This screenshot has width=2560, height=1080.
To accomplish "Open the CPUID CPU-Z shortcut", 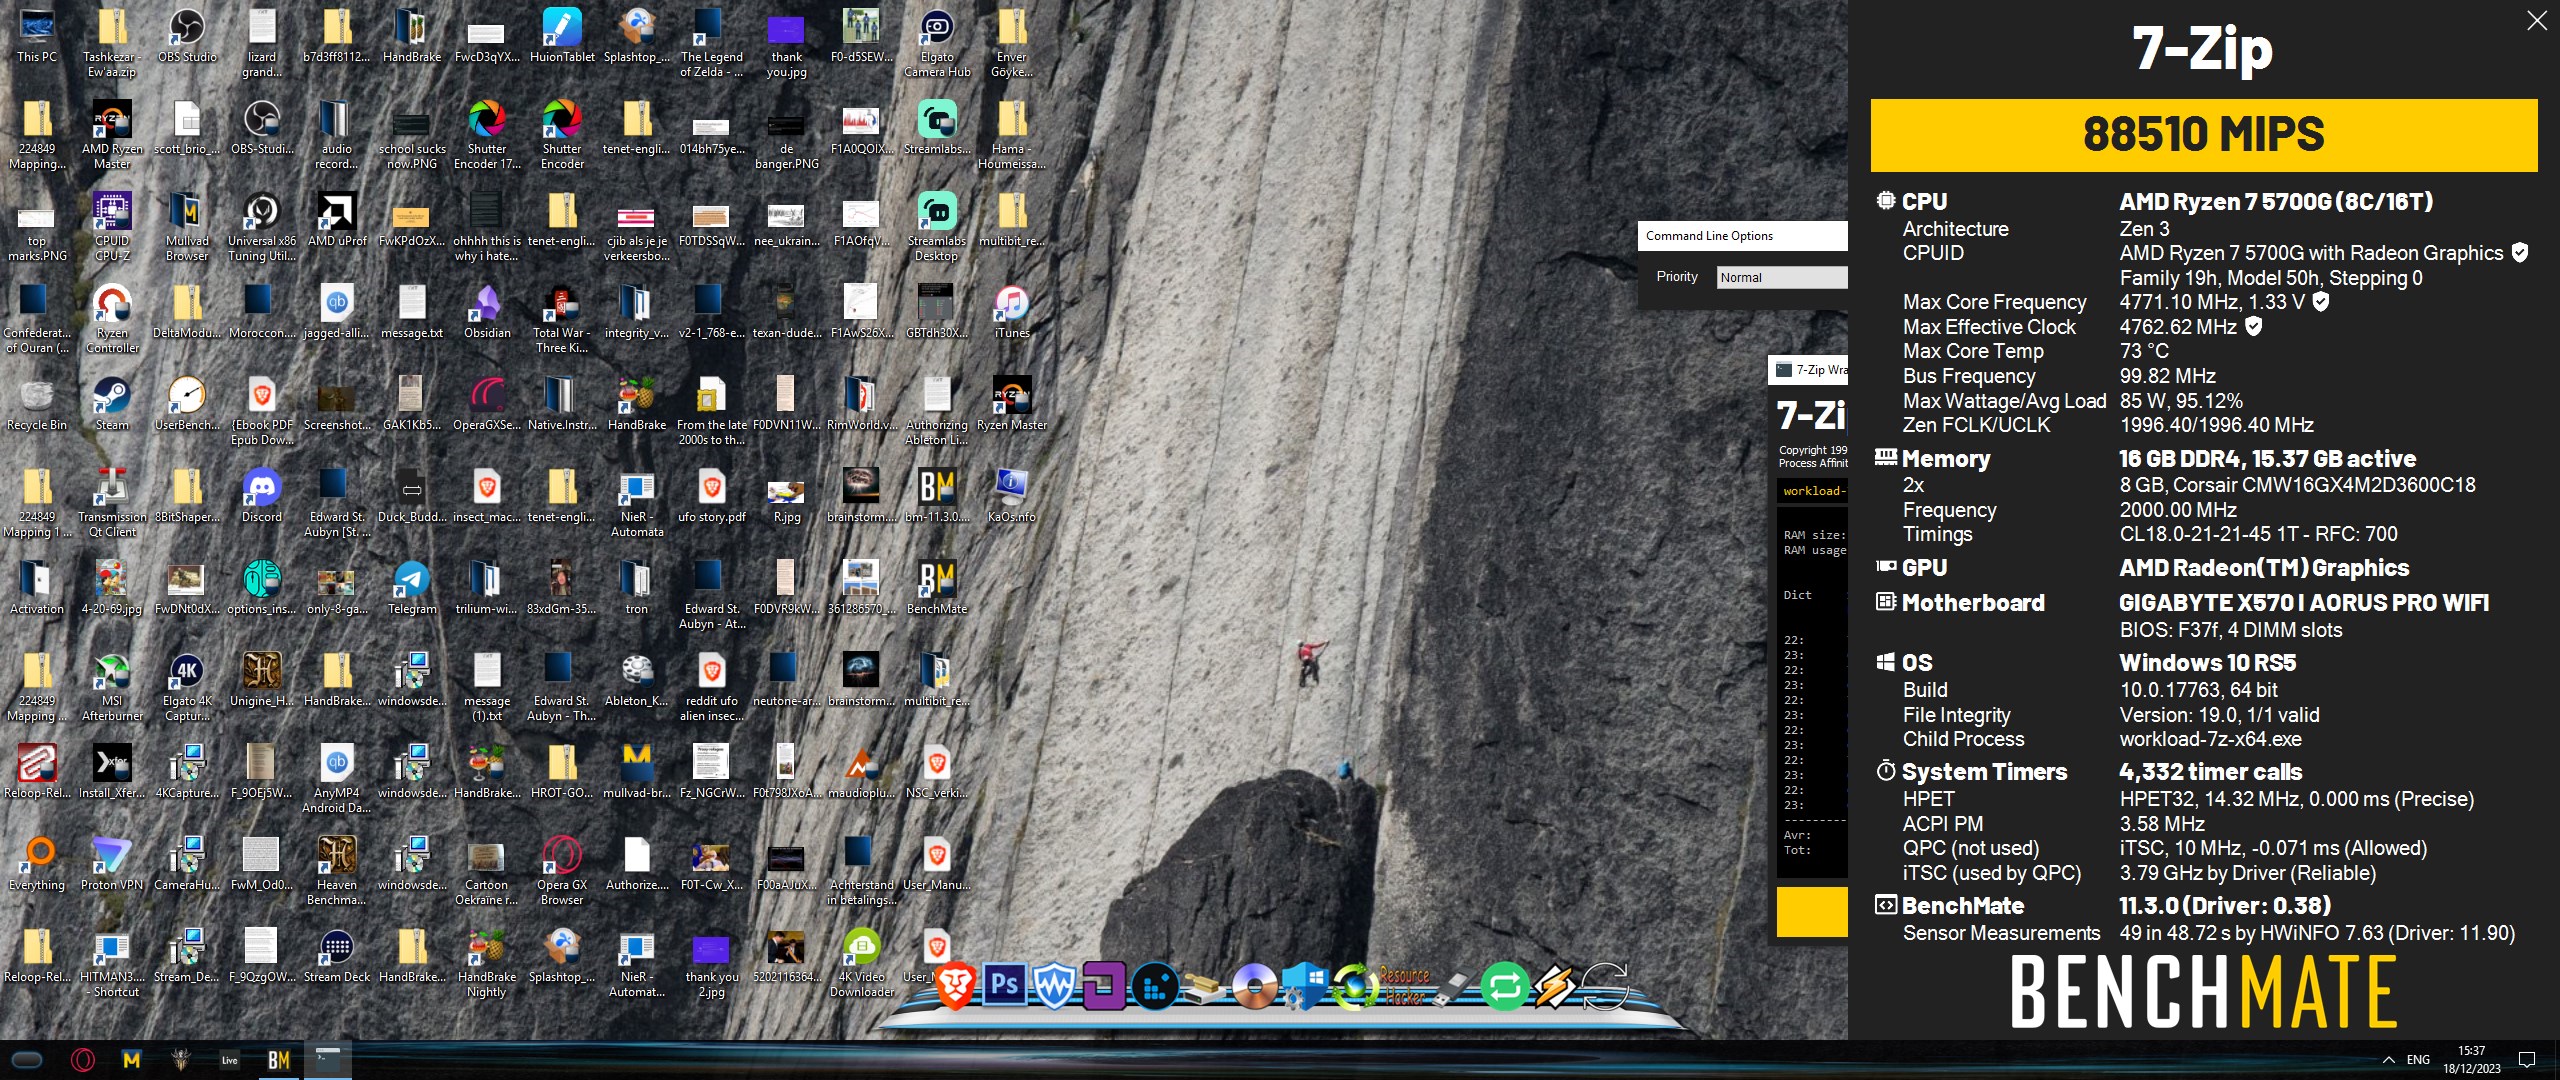I will [112, 228].
